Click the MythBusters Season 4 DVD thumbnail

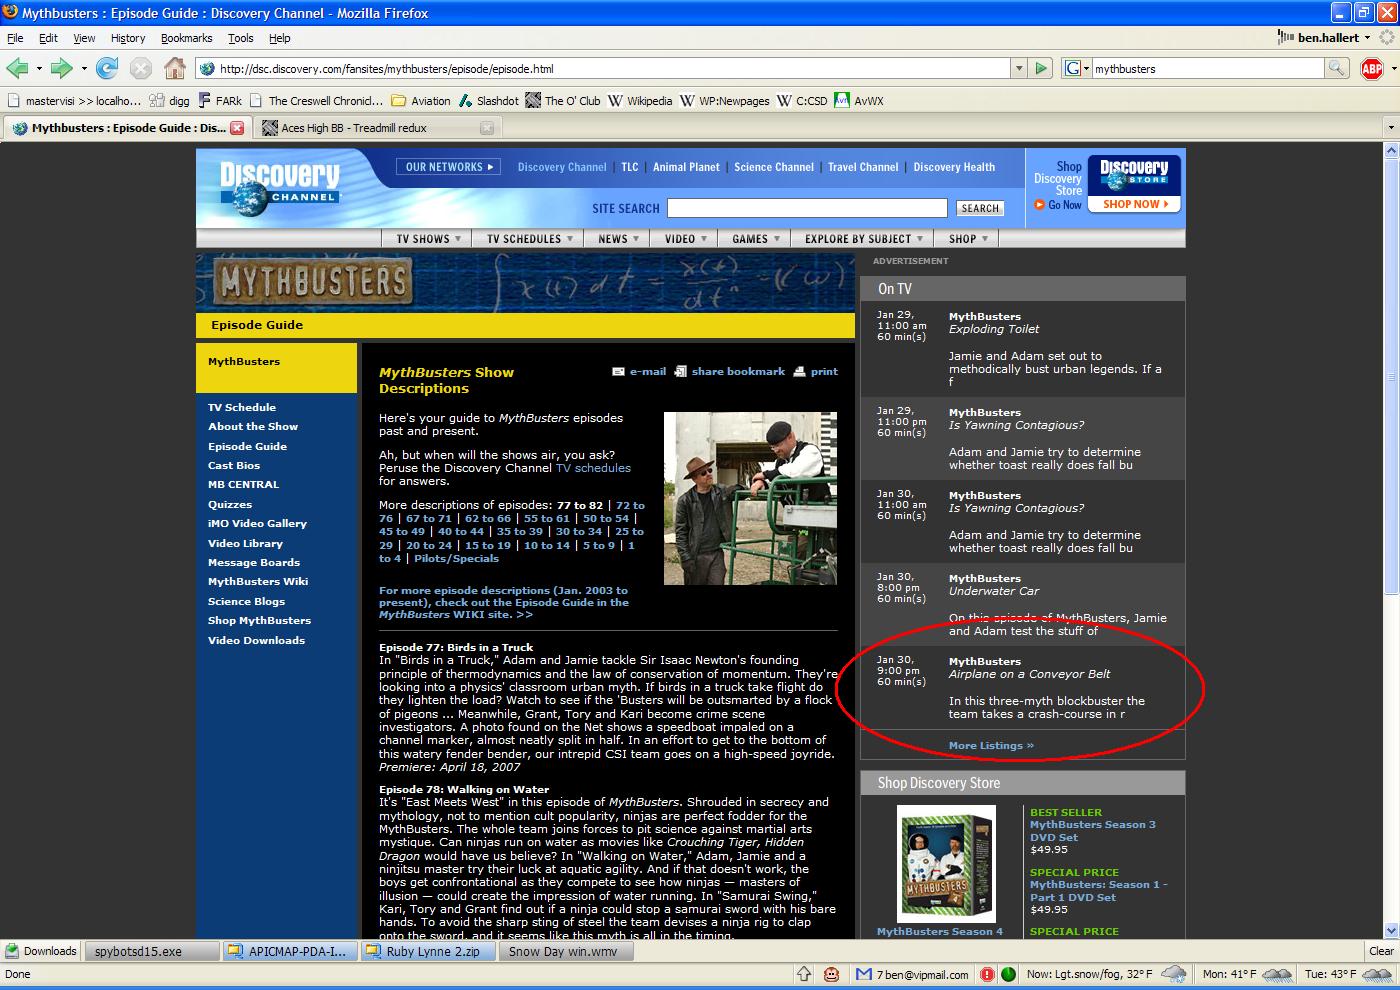(946, 864)
